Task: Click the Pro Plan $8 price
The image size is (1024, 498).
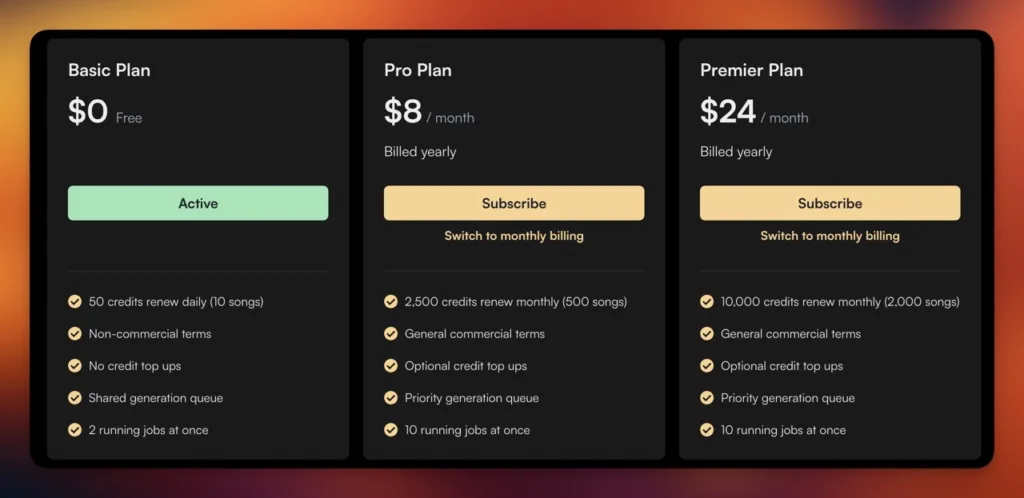Action: pos(403,111)
